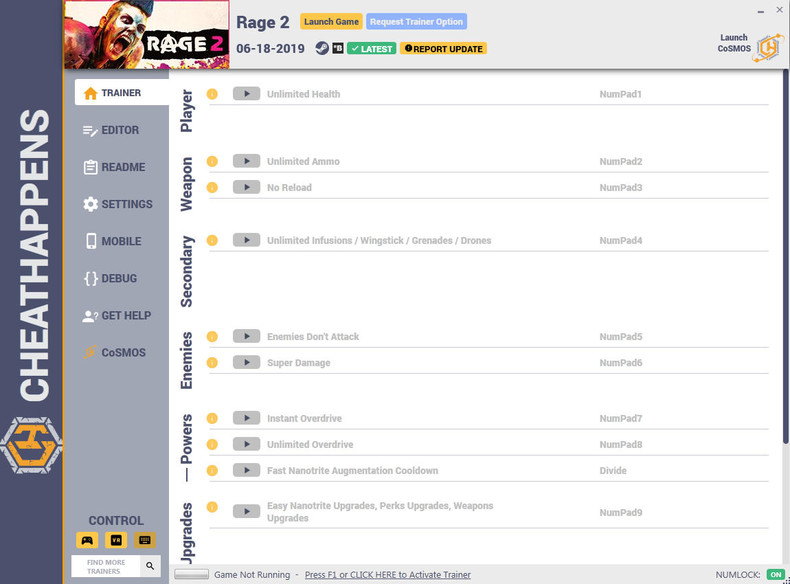Activate Instant Overdrive cheat
The width and height of the screenshot is (790, 584).
point(246,418)
